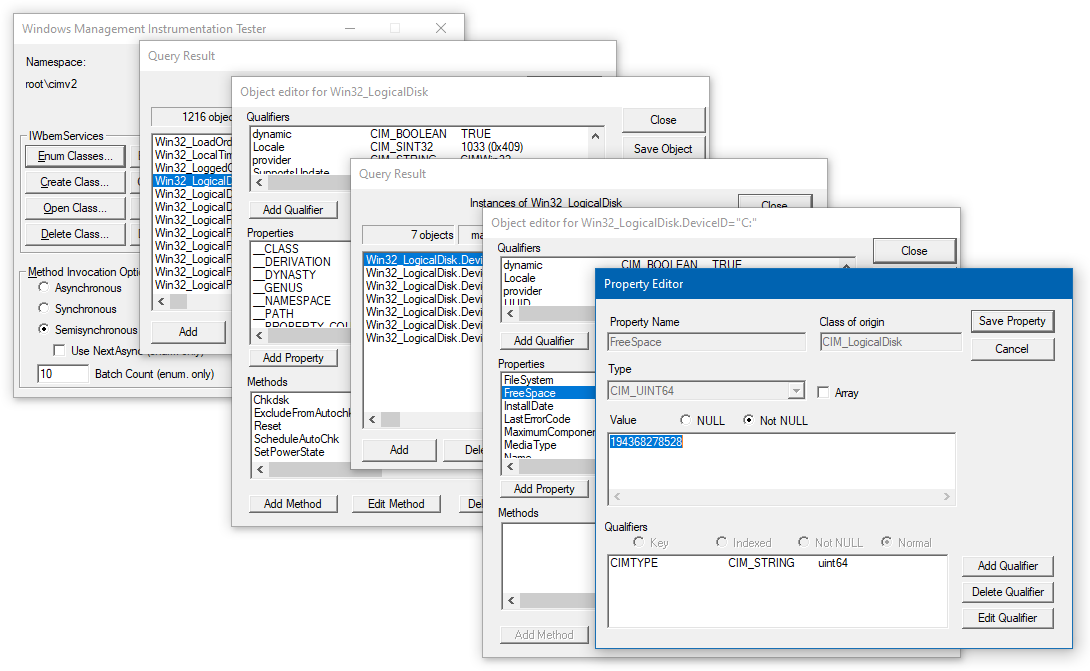Click the Delete Class button
1090x671 pixels.
click(x=75, y=234)
